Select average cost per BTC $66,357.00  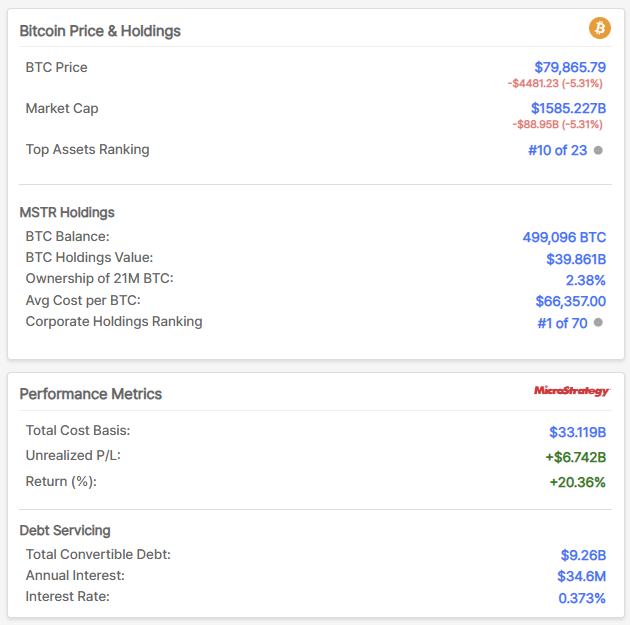[x=570, y=301]
